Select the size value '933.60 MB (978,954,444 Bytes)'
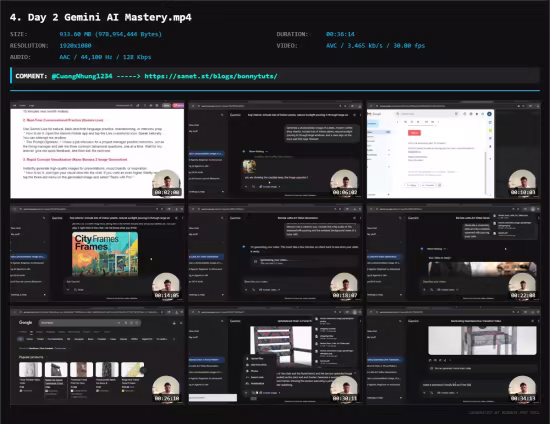Image resolution: width=550 pixels, height=424 pixels. click(x=110, y=34)
